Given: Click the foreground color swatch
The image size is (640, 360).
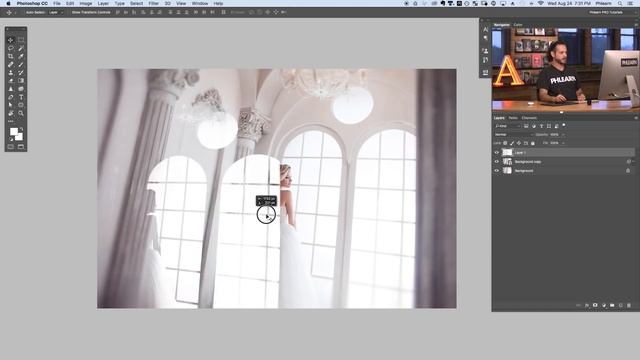Looking at the screenshot, I should (13, 131).
